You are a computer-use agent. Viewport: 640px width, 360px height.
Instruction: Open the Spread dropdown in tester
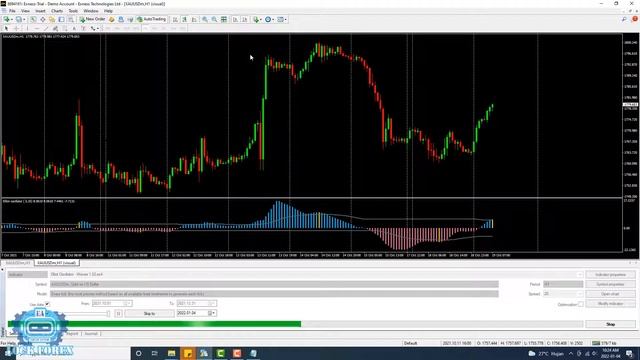coord(563,294)
